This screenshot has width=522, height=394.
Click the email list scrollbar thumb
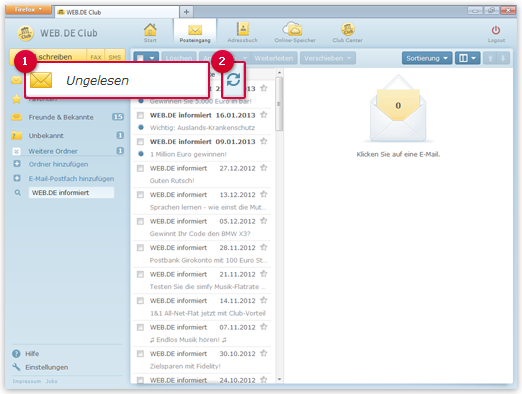coord(279,104)
